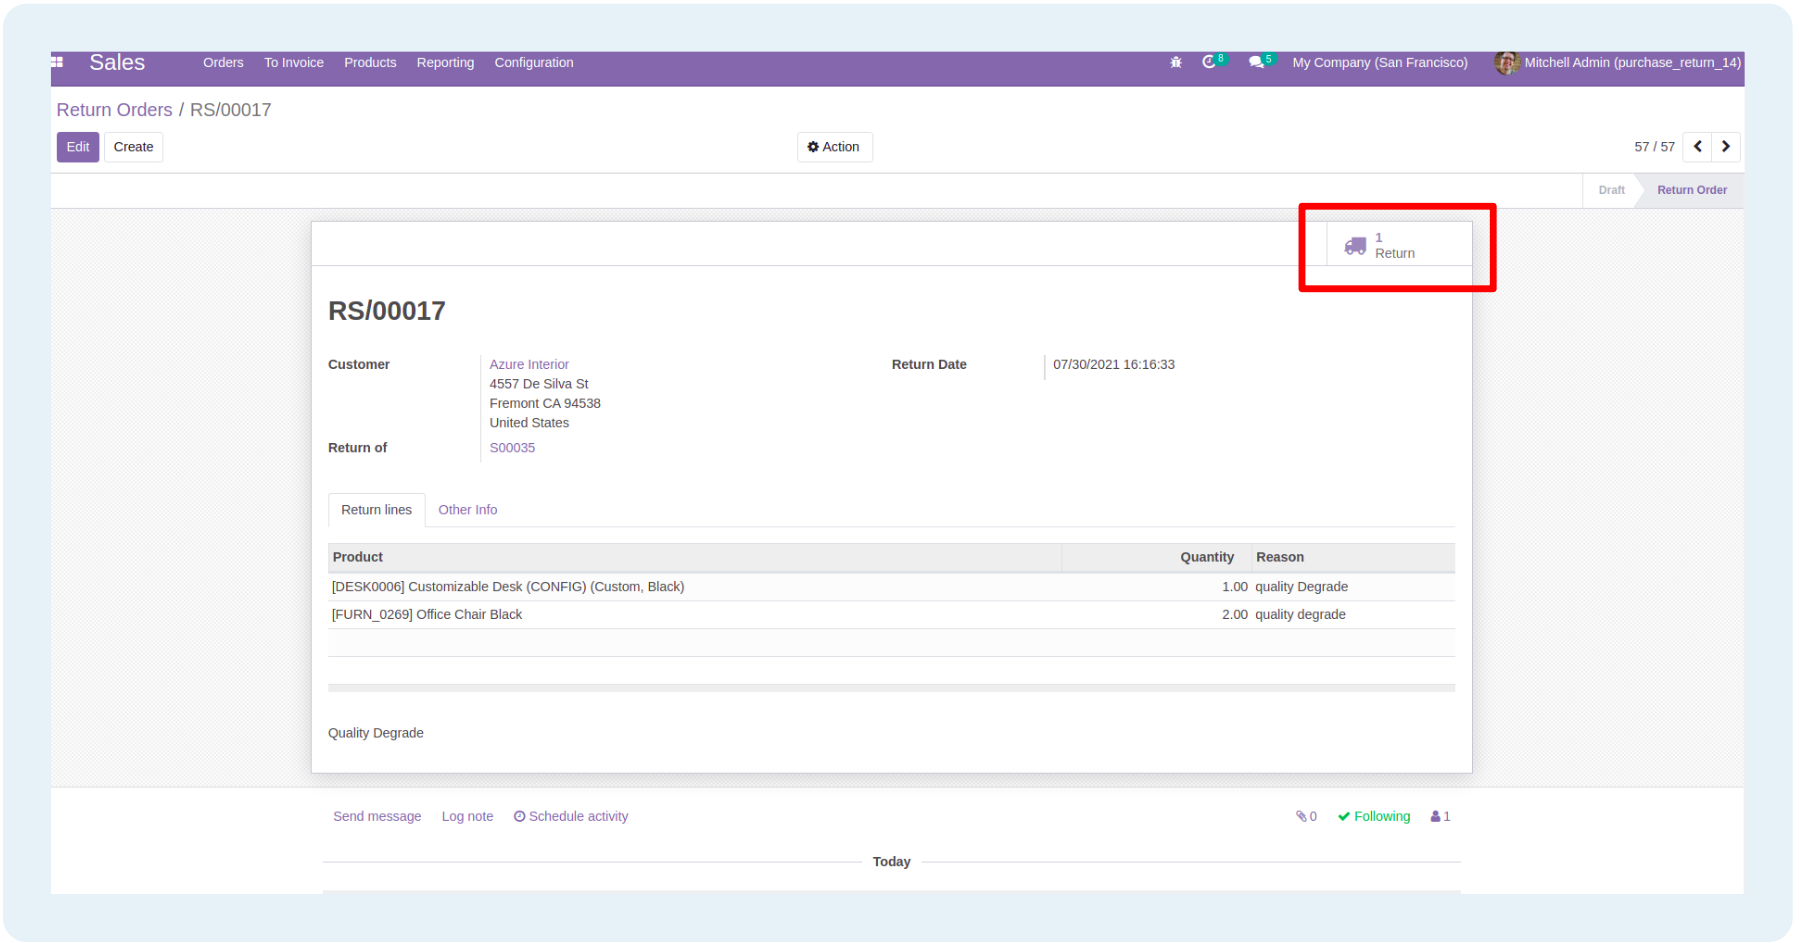Click the truck Return smart button
The width and height of the screenshot is (1799, 943).
click(x=1399, y=245)
